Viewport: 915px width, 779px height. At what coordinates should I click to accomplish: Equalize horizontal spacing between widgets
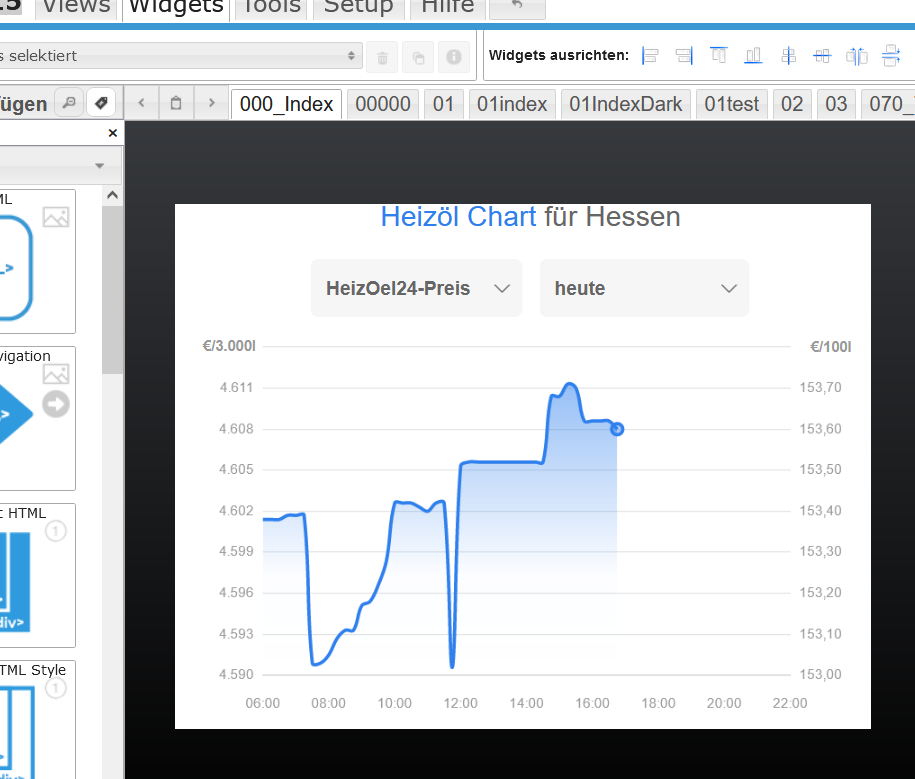tap(857, 56)
